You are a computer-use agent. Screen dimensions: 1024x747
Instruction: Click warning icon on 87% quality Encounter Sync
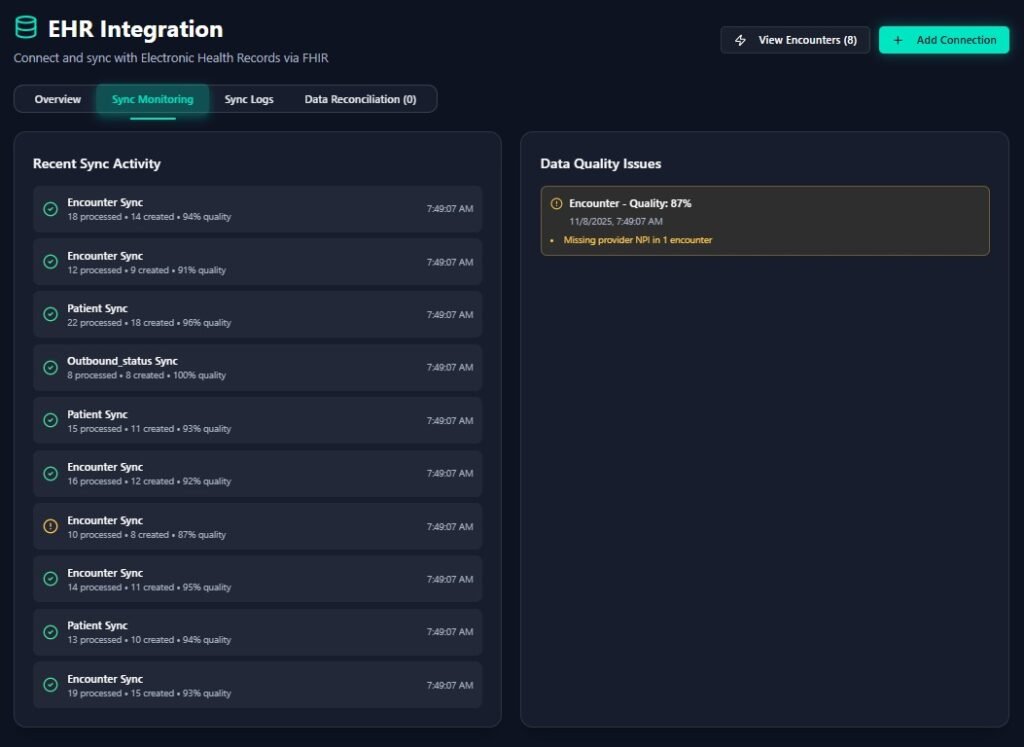[x=51, y=526]
